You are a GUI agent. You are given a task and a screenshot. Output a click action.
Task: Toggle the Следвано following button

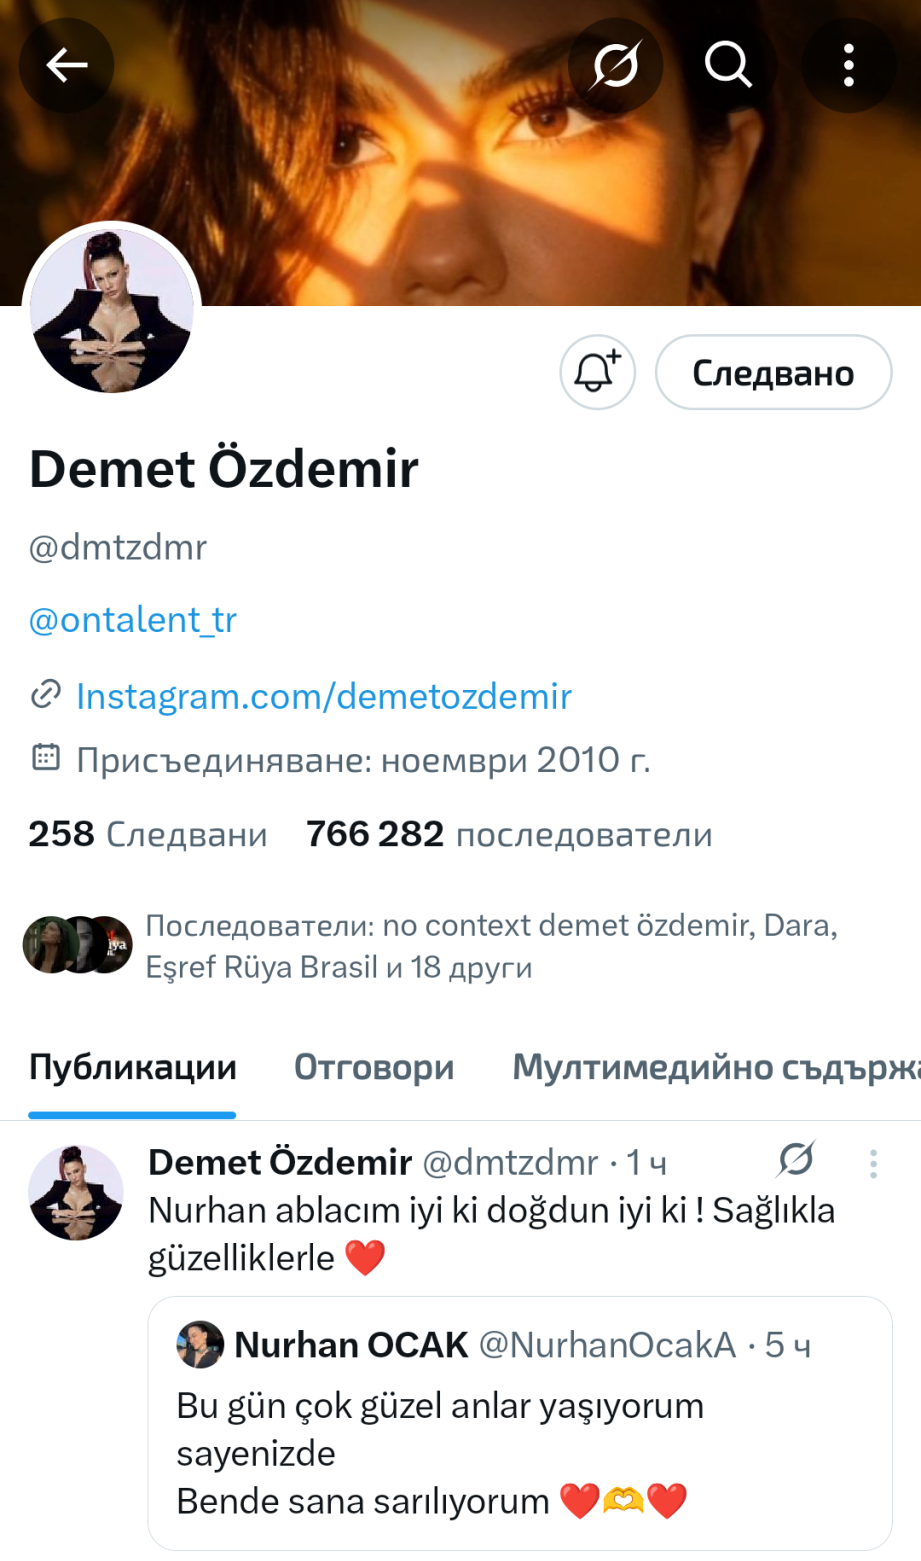click(773, 373)
